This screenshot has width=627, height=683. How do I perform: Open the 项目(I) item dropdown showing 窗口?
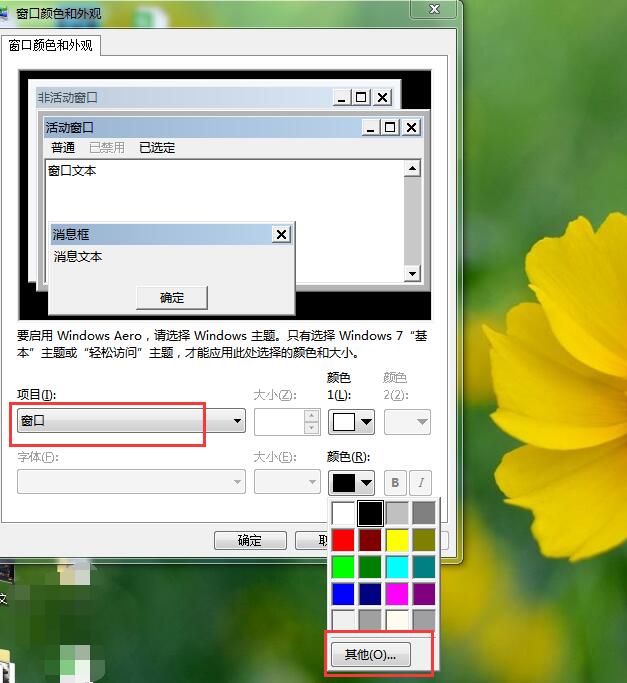tap(131, 421)
